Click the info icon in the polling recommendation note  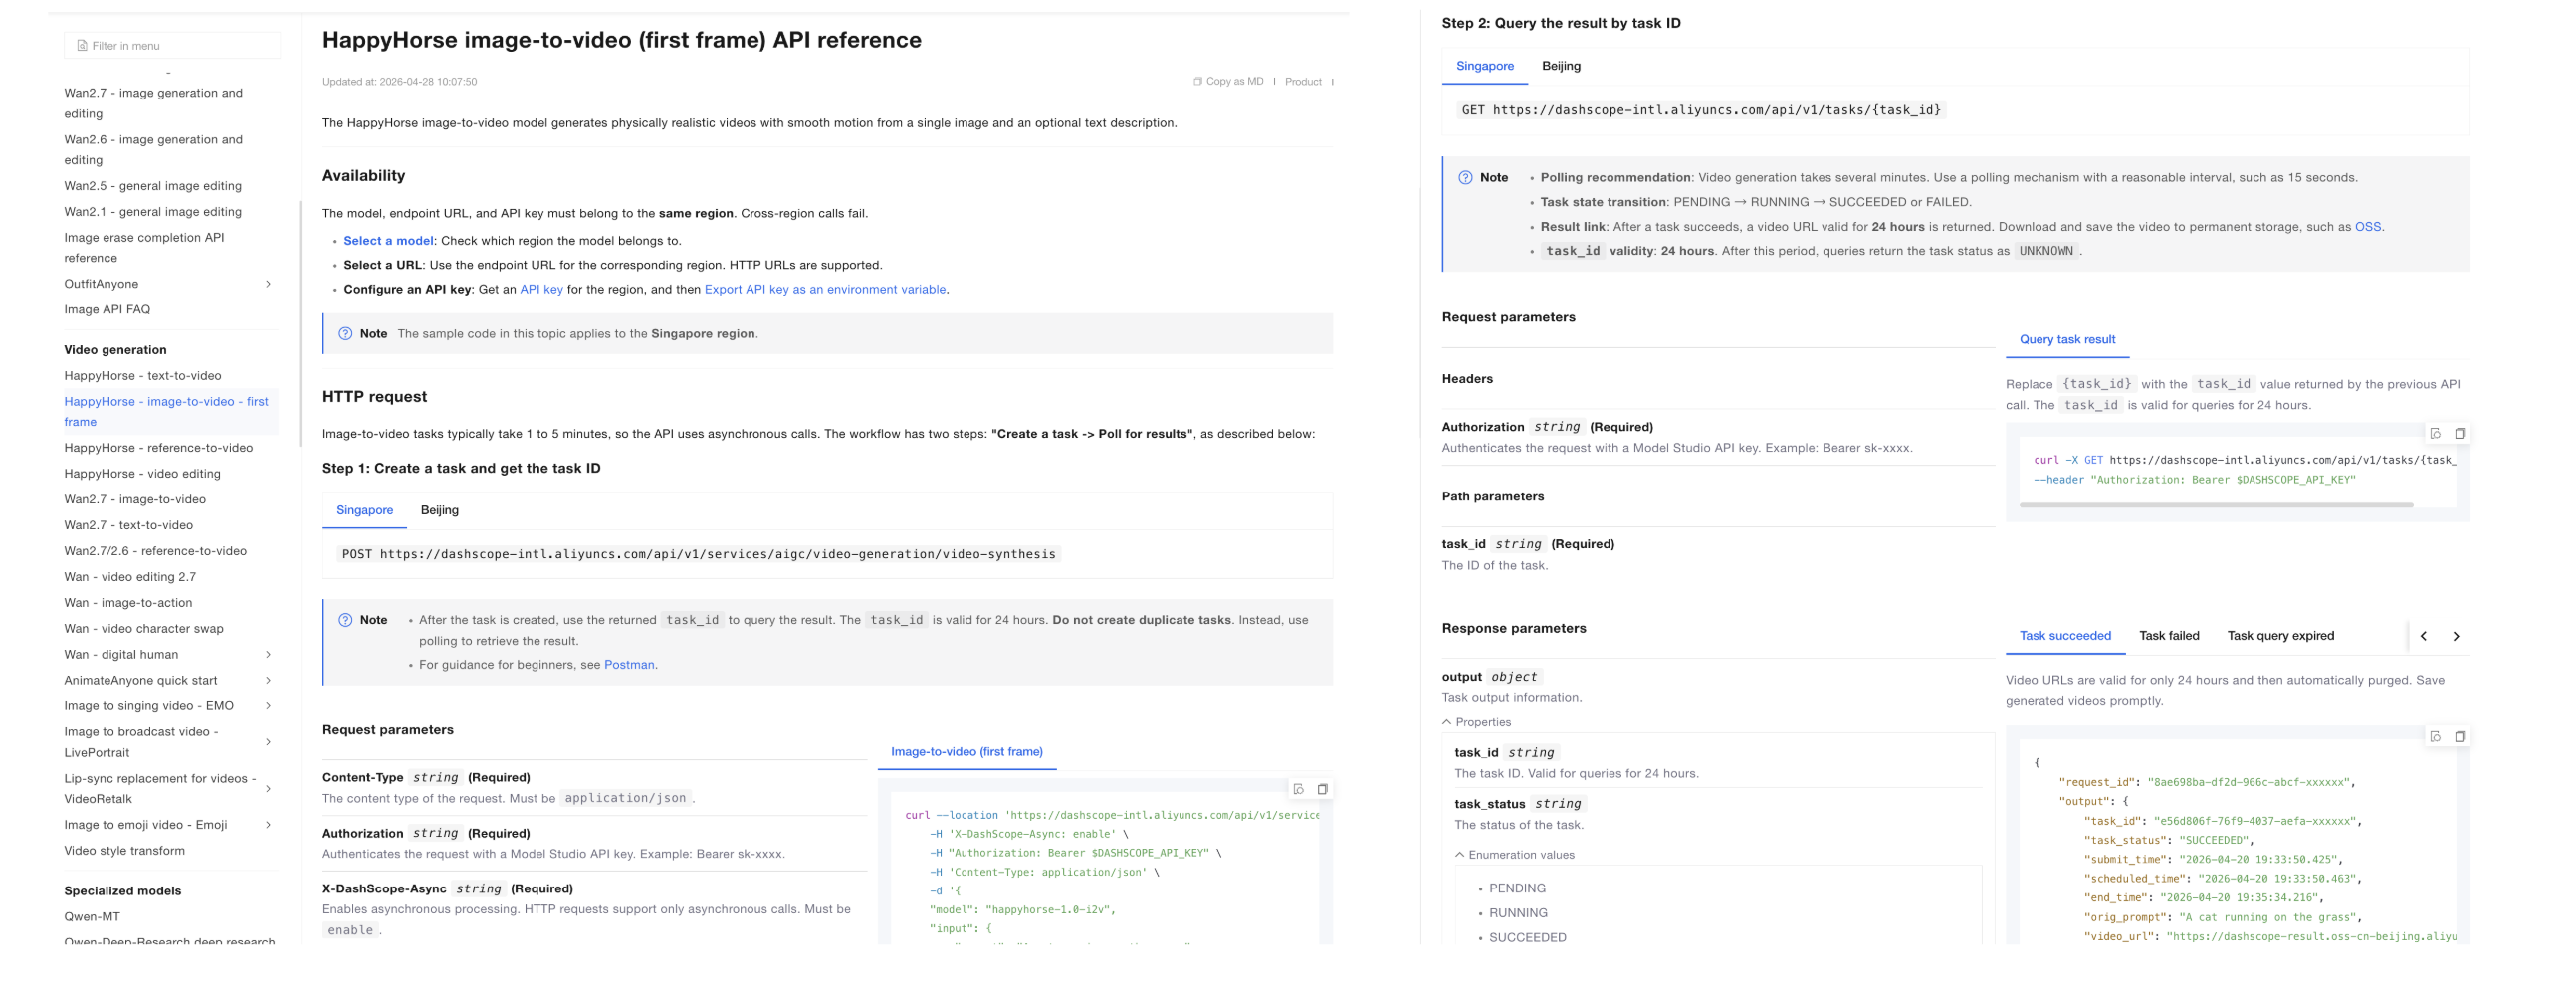1465,178
